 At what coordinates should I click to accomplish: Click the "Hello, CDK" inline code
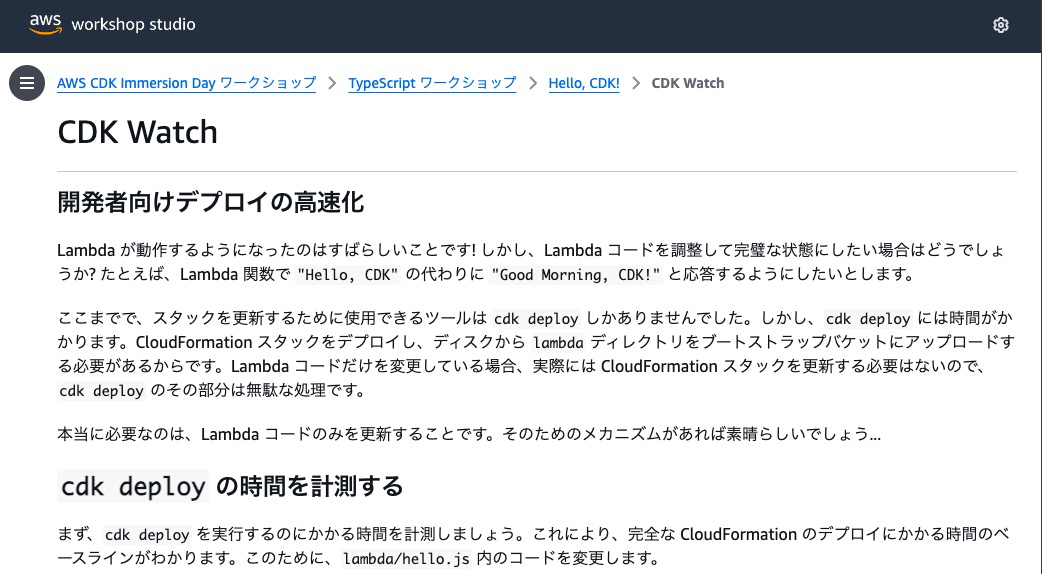pyautogui.click(x=348, y=274)
